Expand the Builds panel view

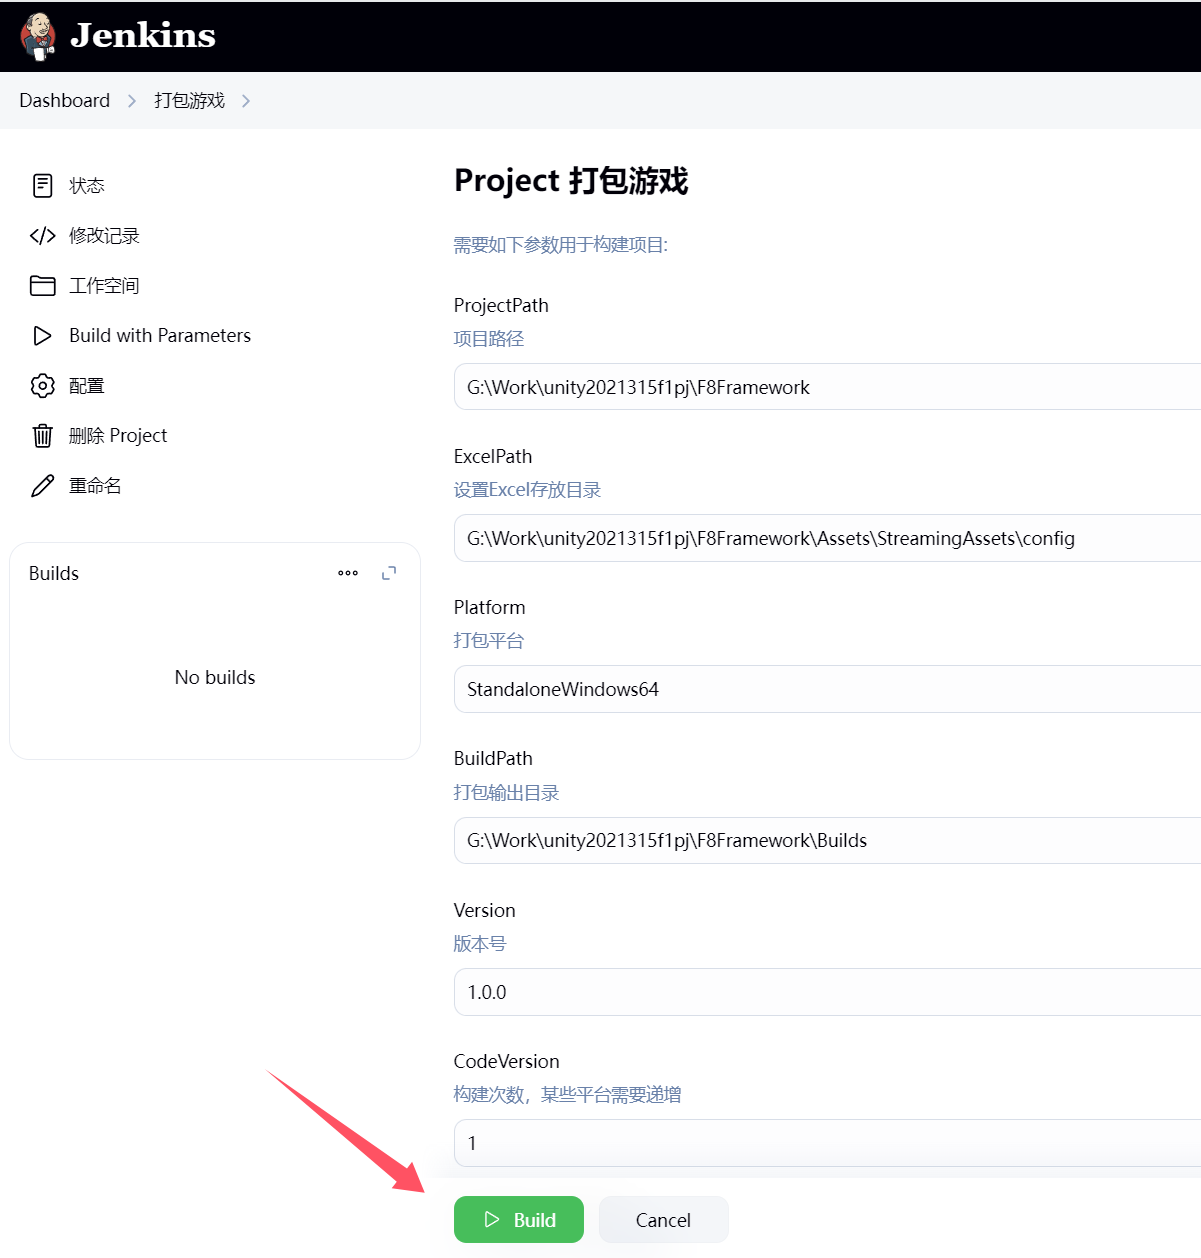tap(389, 573)
